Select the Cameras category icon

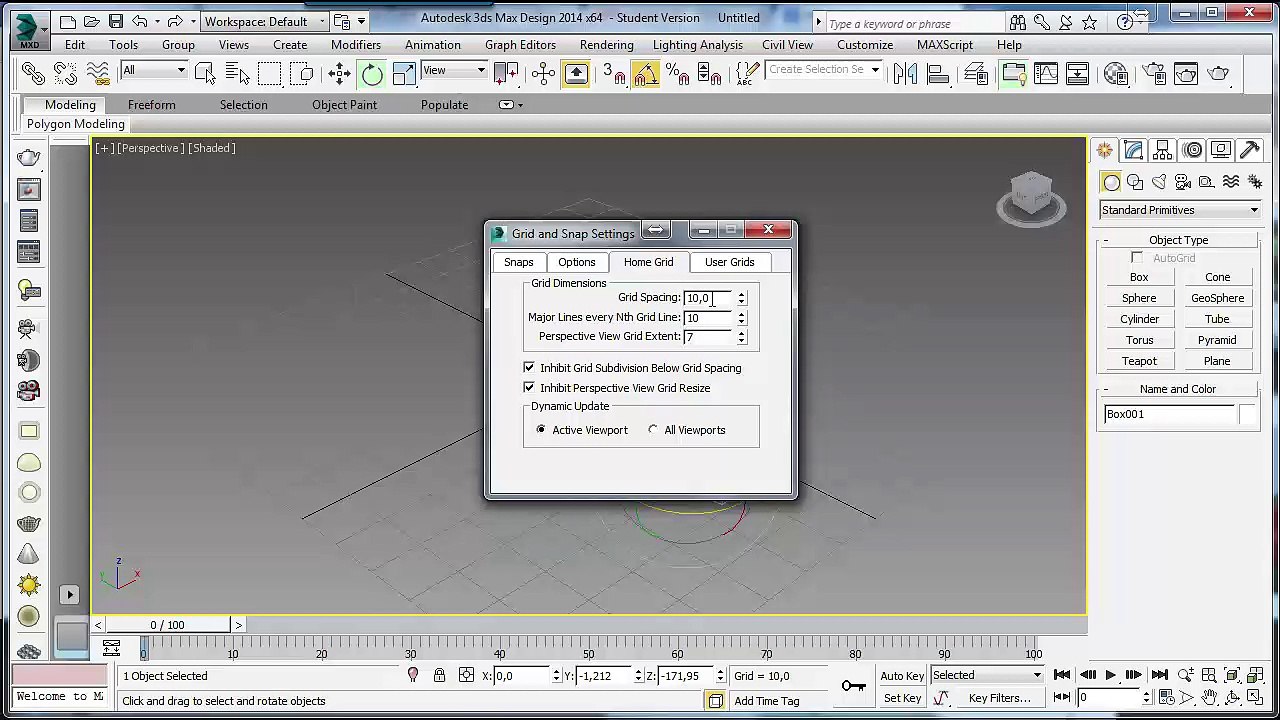(x=1183, y=182)
